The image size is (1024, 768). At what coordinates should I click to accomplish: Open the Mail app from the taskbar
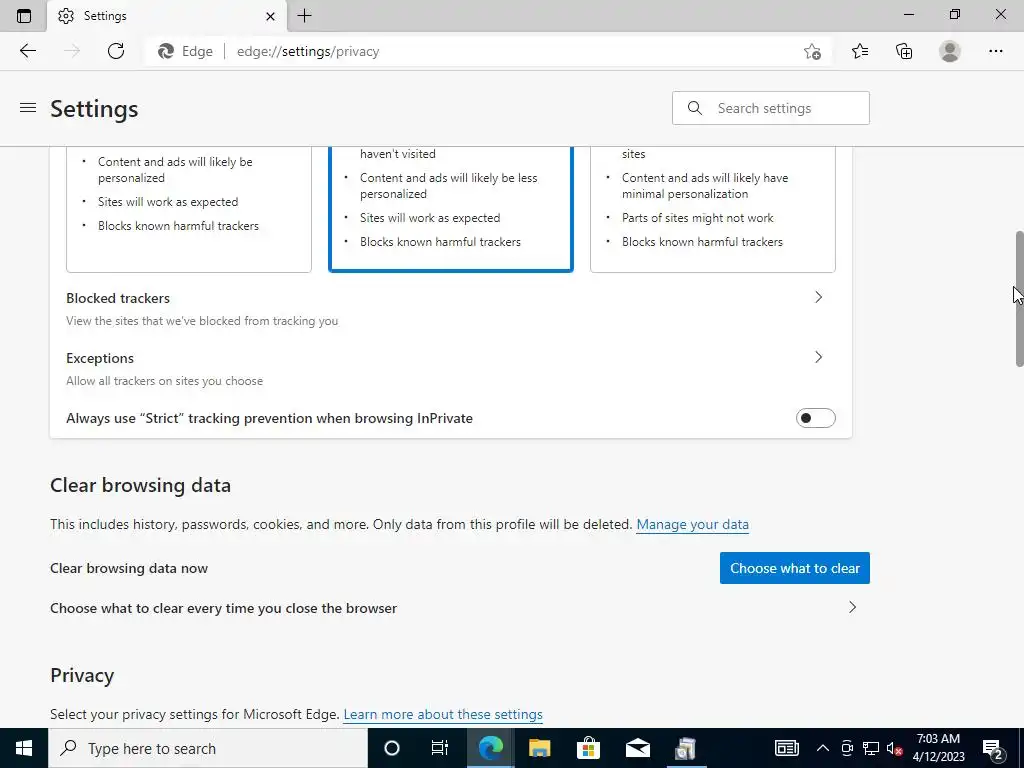637,748
